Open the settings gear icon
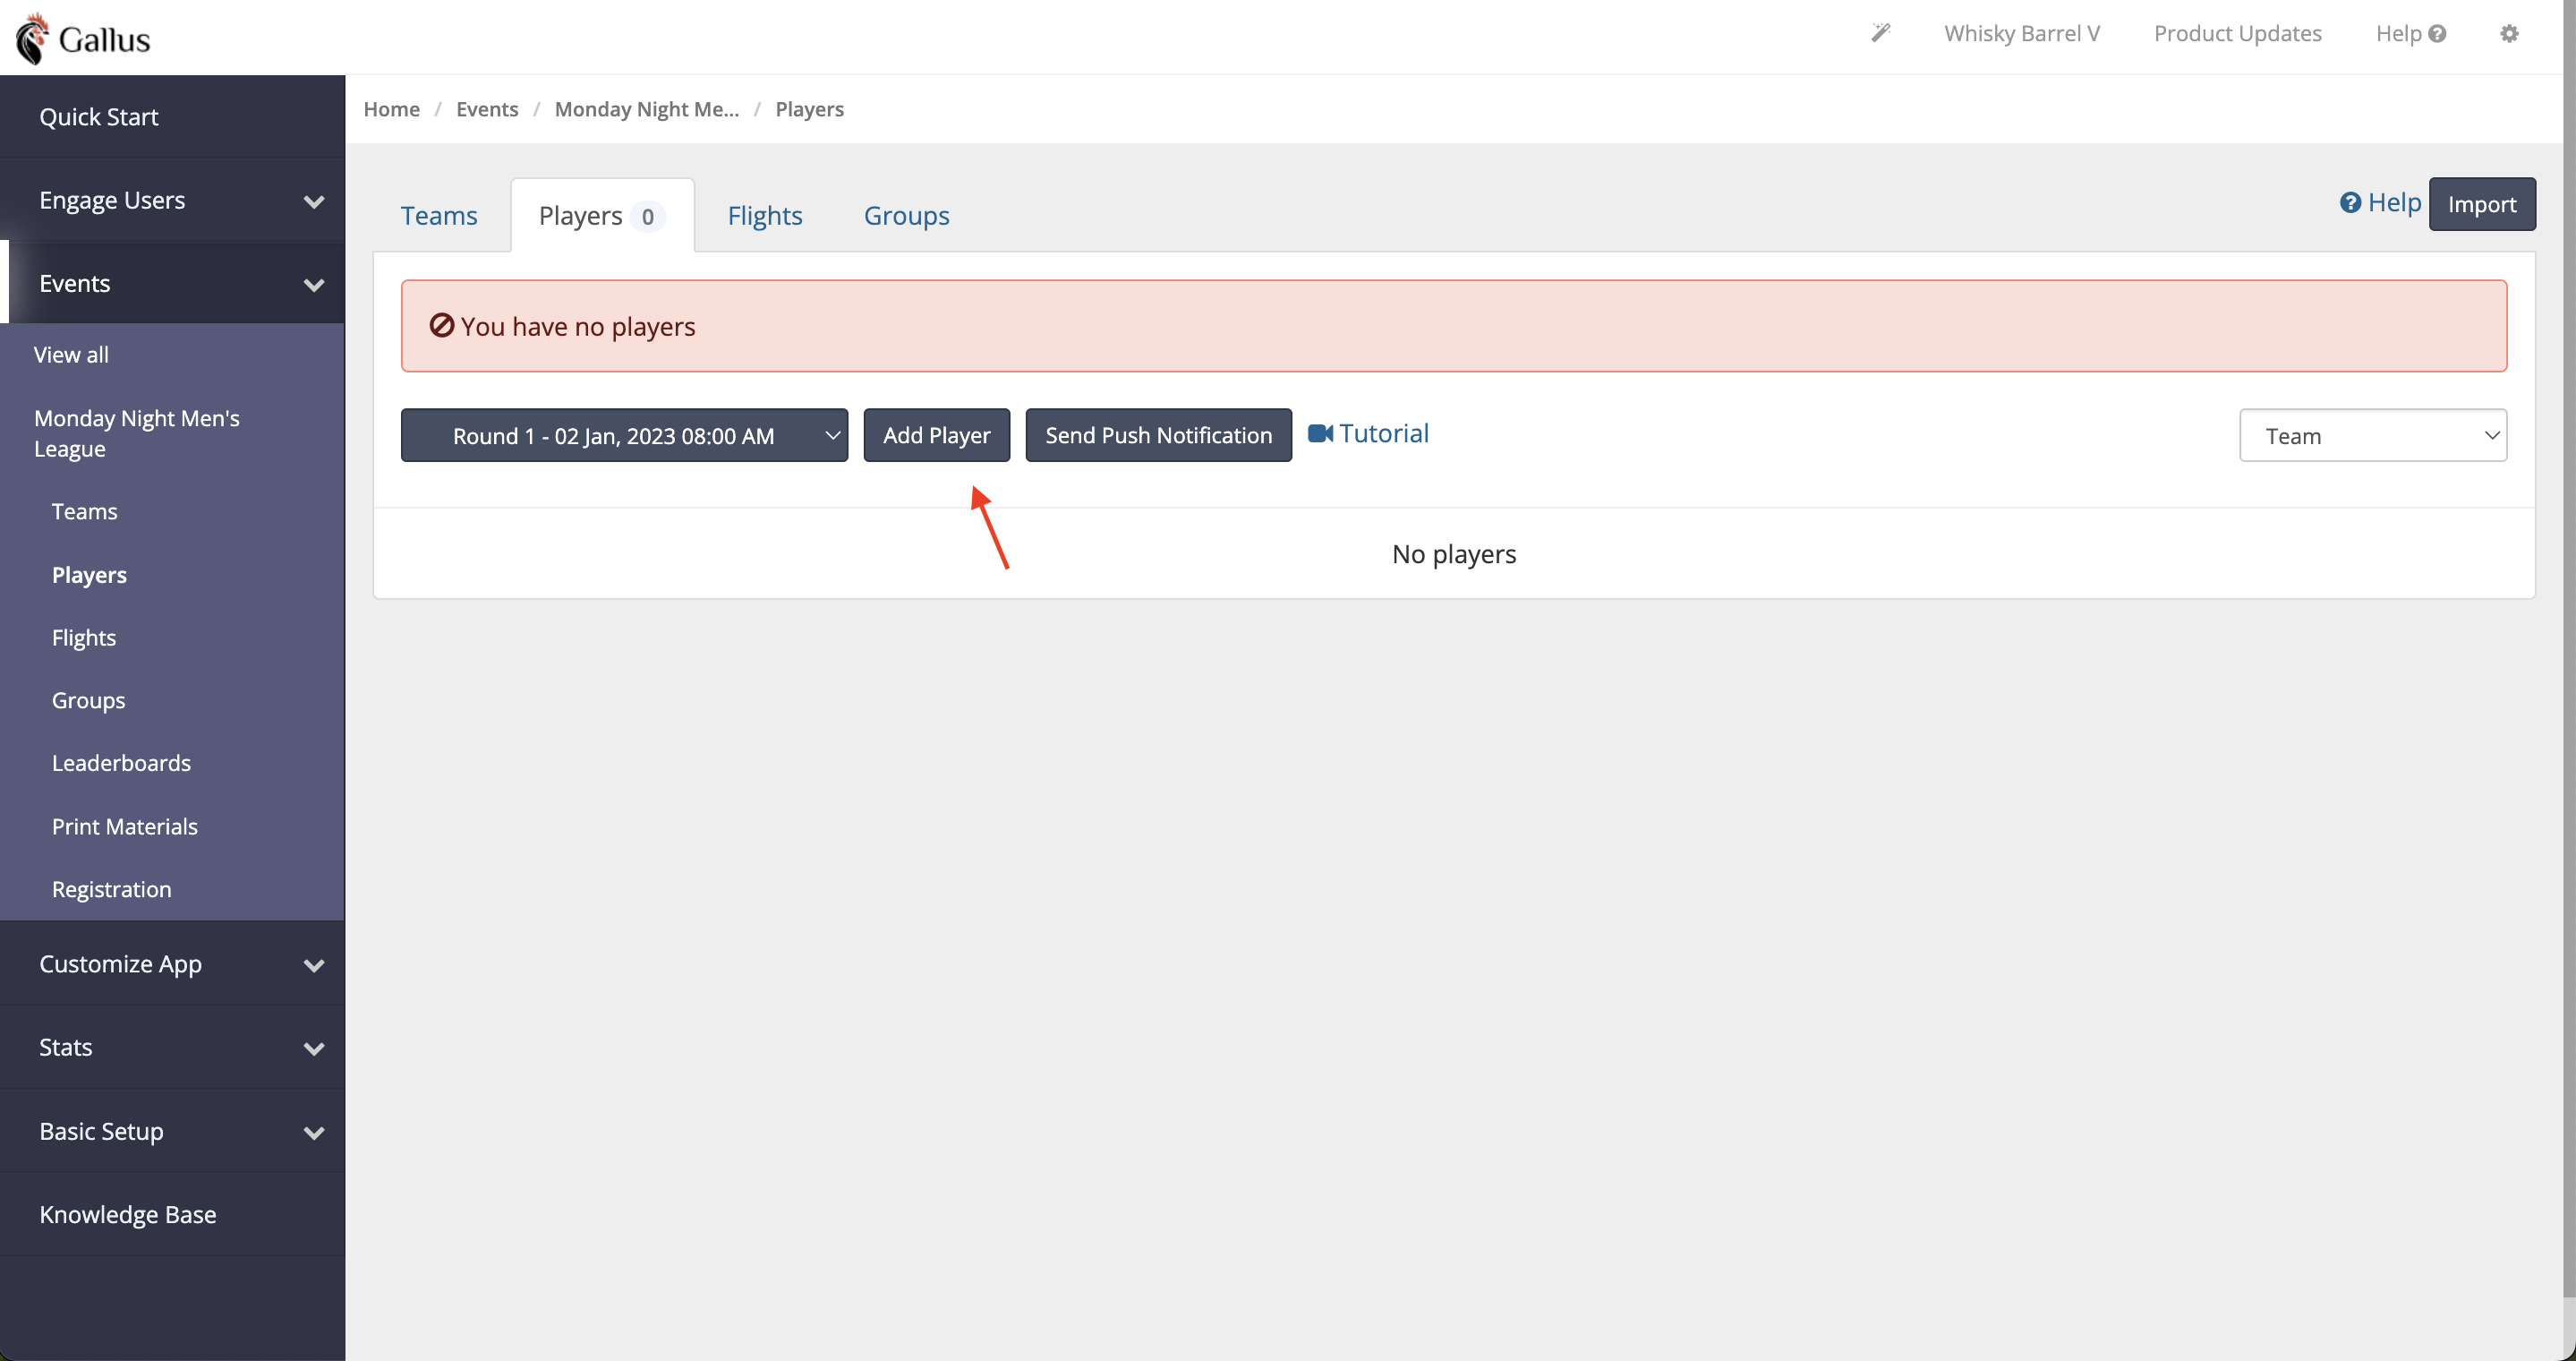This screenshot has height=1361, width=2576. (2509, 33)
